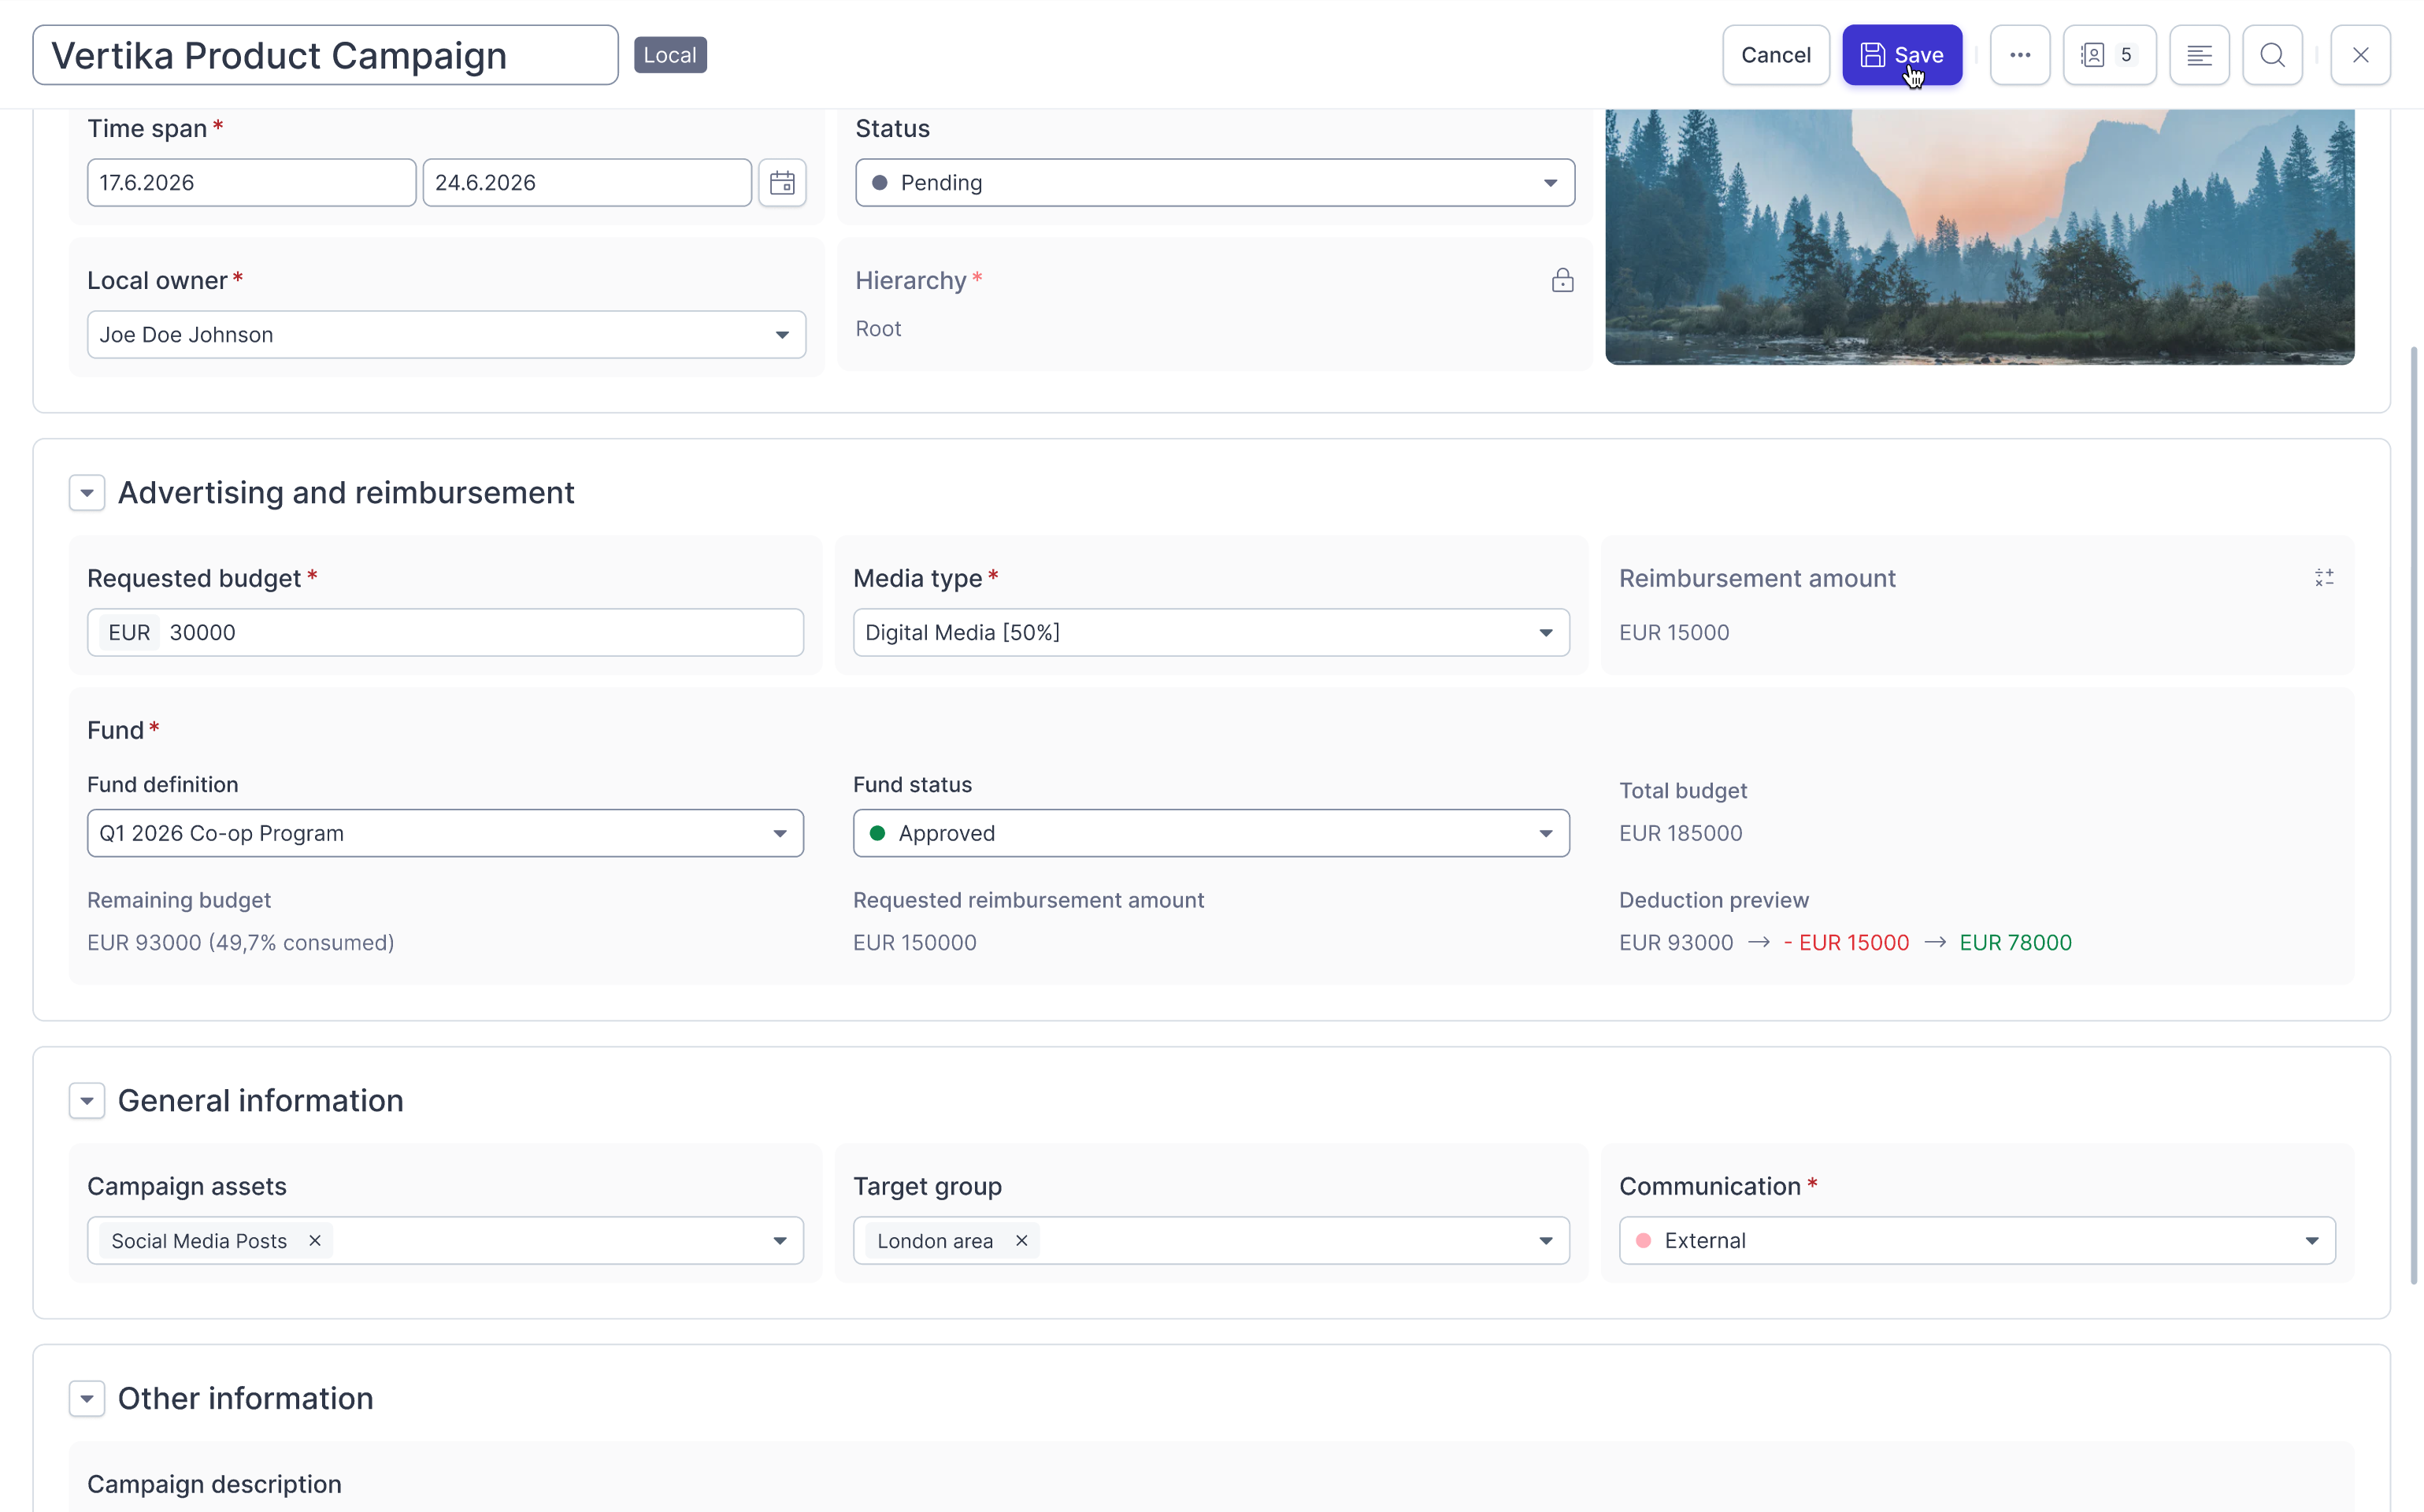Click the Campaign description label

[x=214, y=1484]
